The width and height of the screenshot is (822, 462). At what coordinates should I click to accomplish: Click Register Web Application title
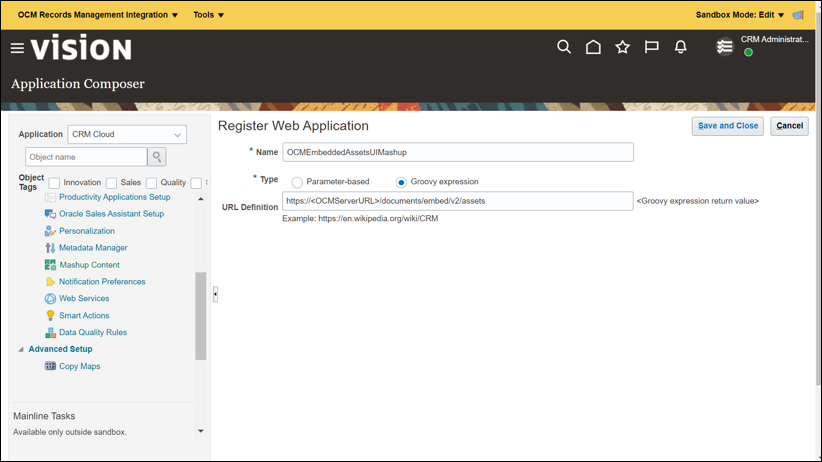(x=293, y=126)
